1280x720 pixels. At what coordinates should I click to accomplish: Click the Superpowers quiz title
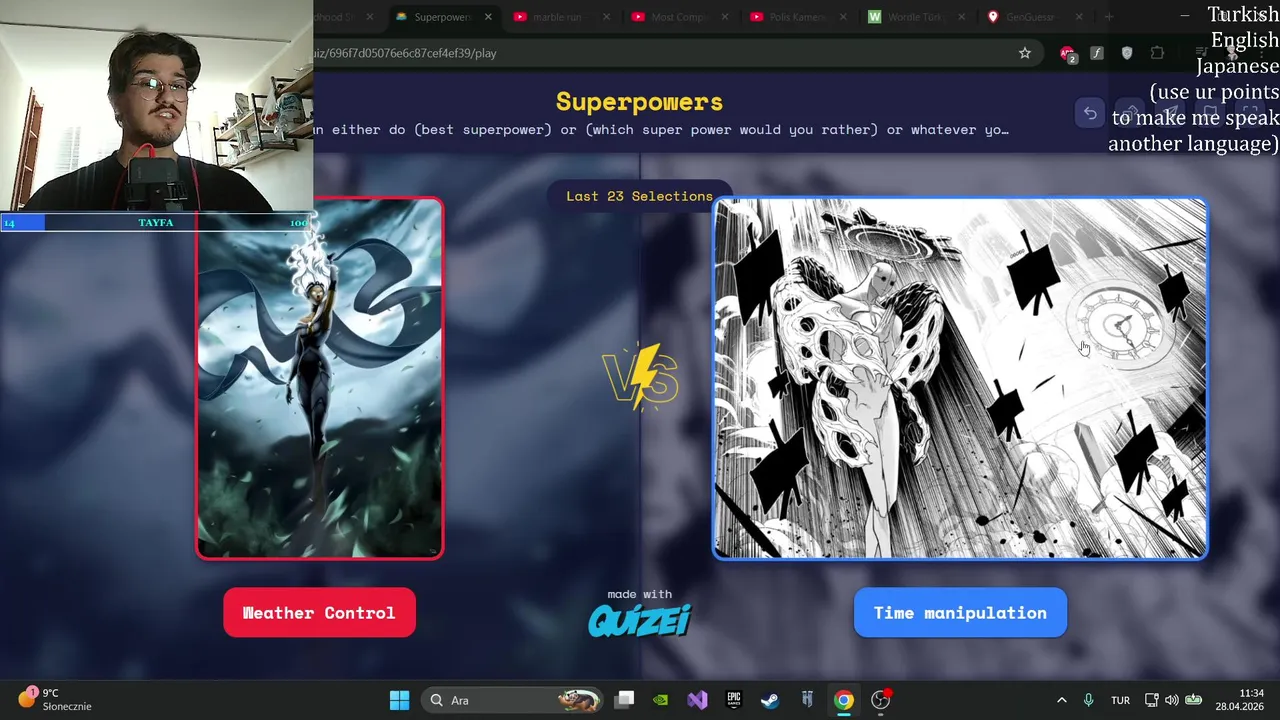pos(639,102)
